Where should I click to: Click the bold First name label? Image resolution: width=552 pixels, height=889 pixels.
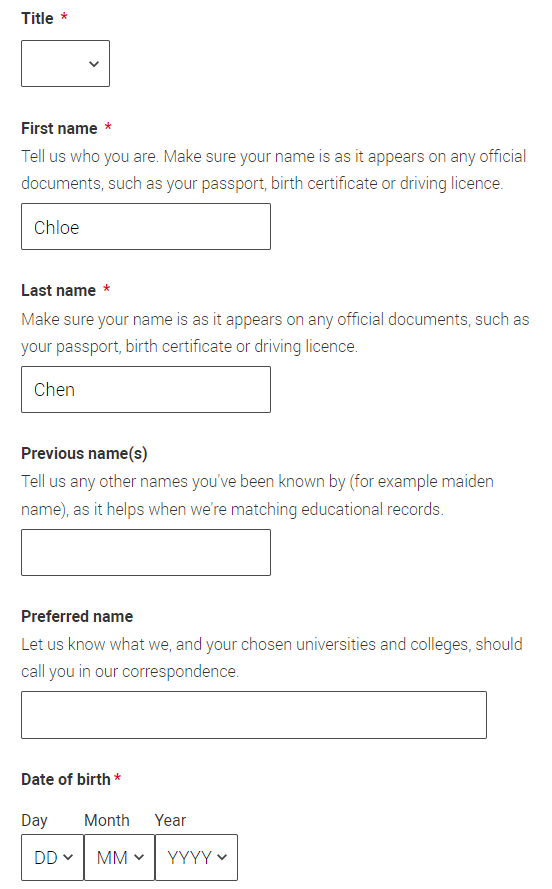(60, 129)
